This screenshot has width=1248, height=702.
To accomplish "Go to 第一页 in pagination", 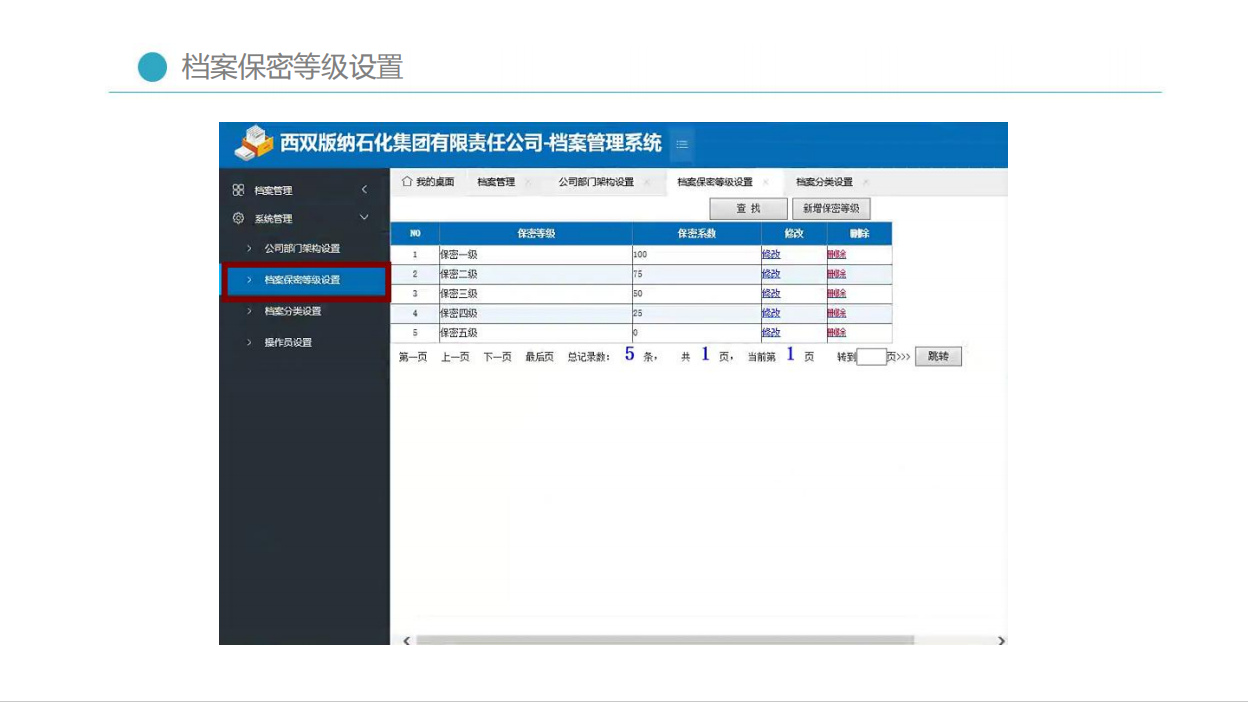I will 413,357.
